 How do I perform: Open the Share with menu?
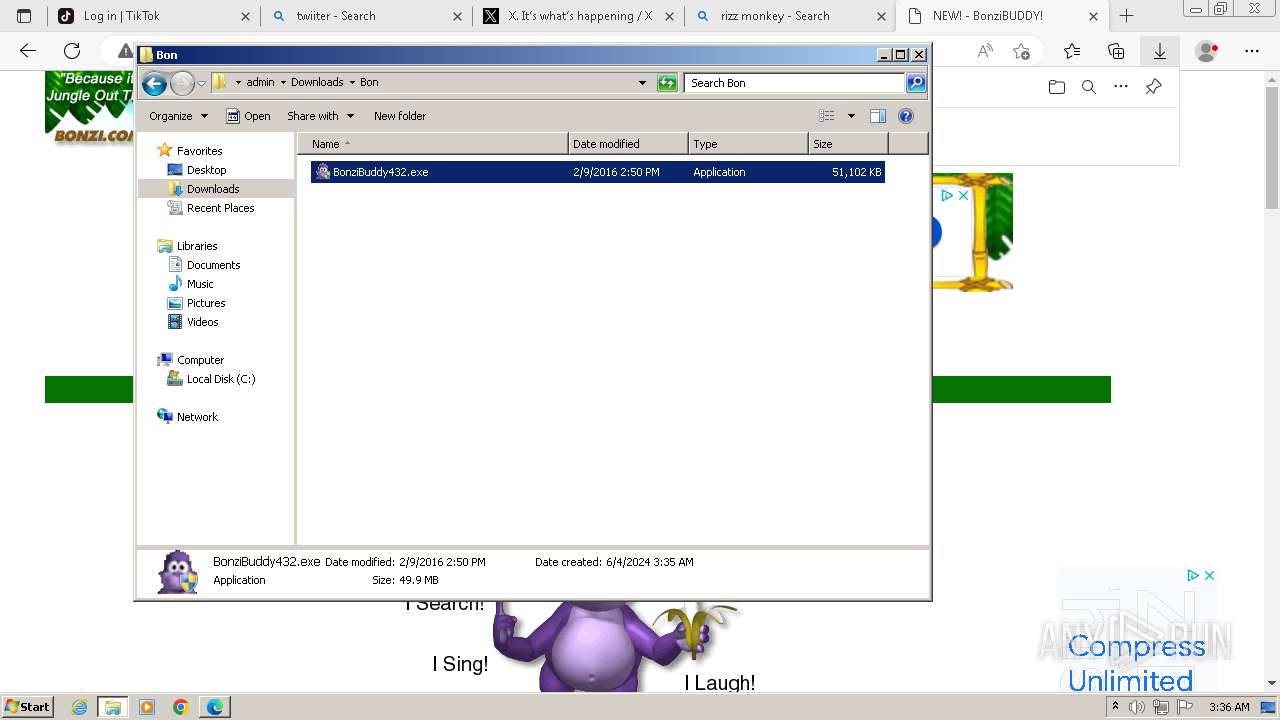click(x=320, y=116)
